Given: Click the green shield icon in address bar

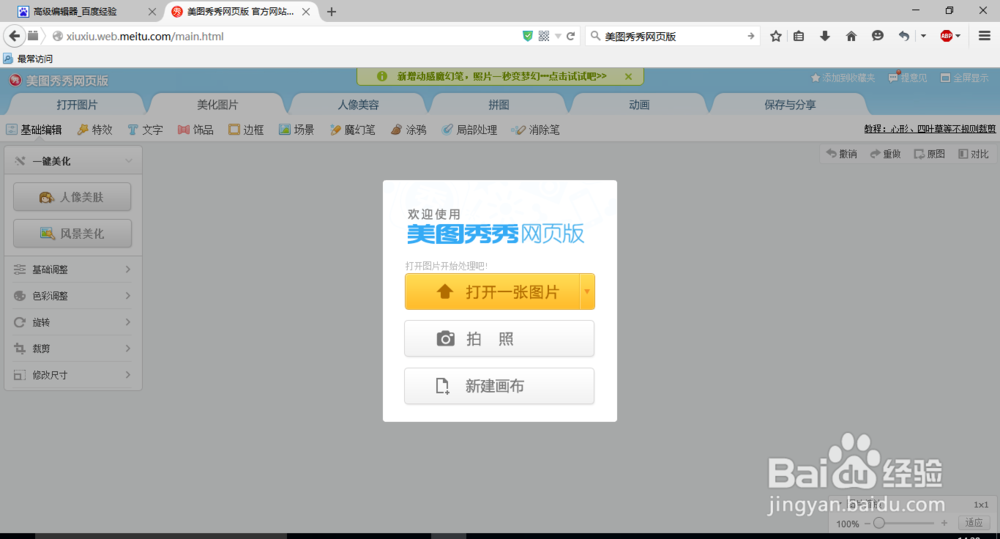Looking at the screenshot, I should point(527,36).
